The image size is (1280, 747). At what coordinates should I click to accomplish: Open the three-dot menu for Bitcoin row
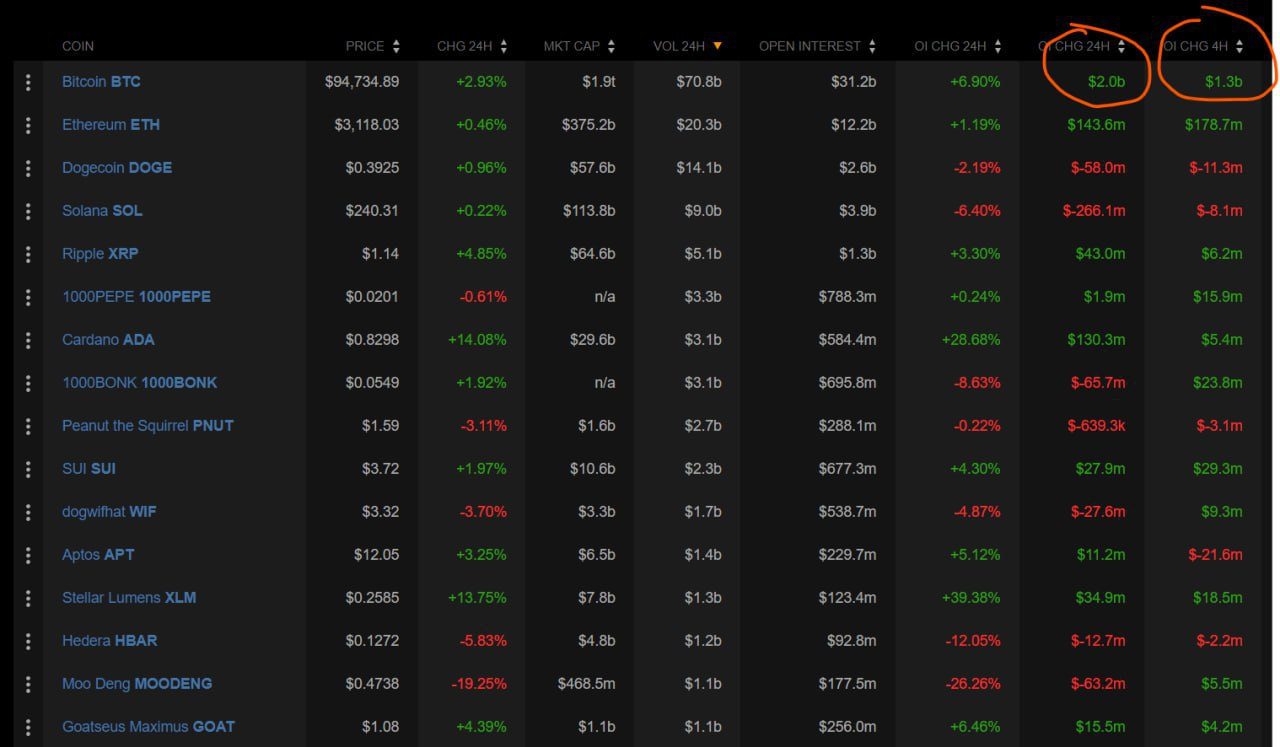point(28,82)
